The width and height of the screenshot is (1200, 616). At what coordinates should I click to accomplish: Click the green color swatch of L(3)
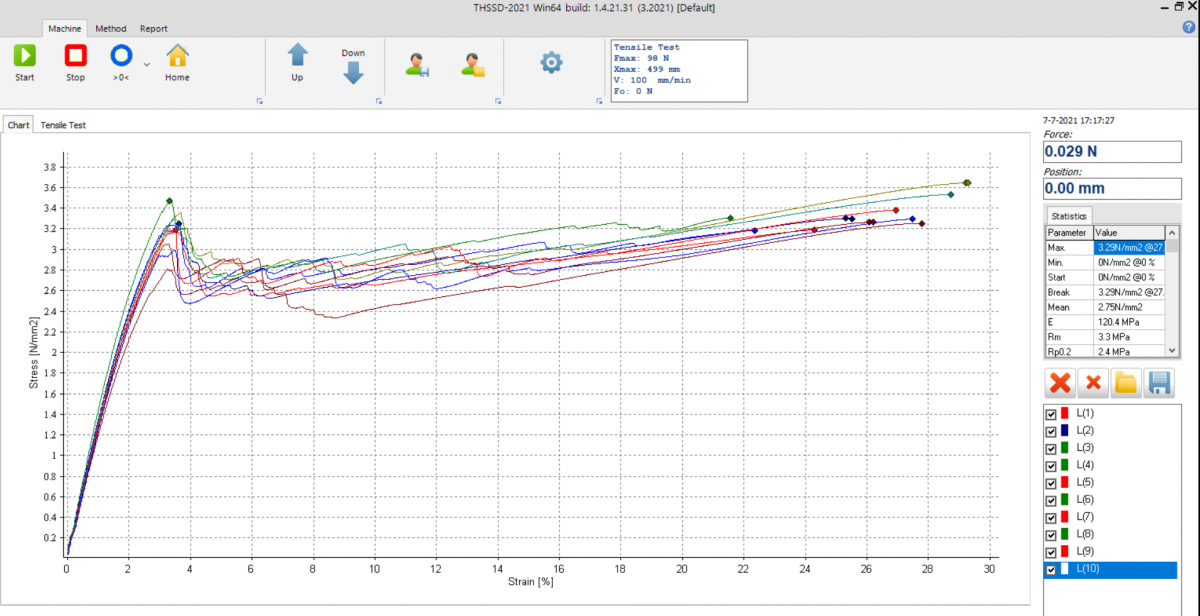1065,449
